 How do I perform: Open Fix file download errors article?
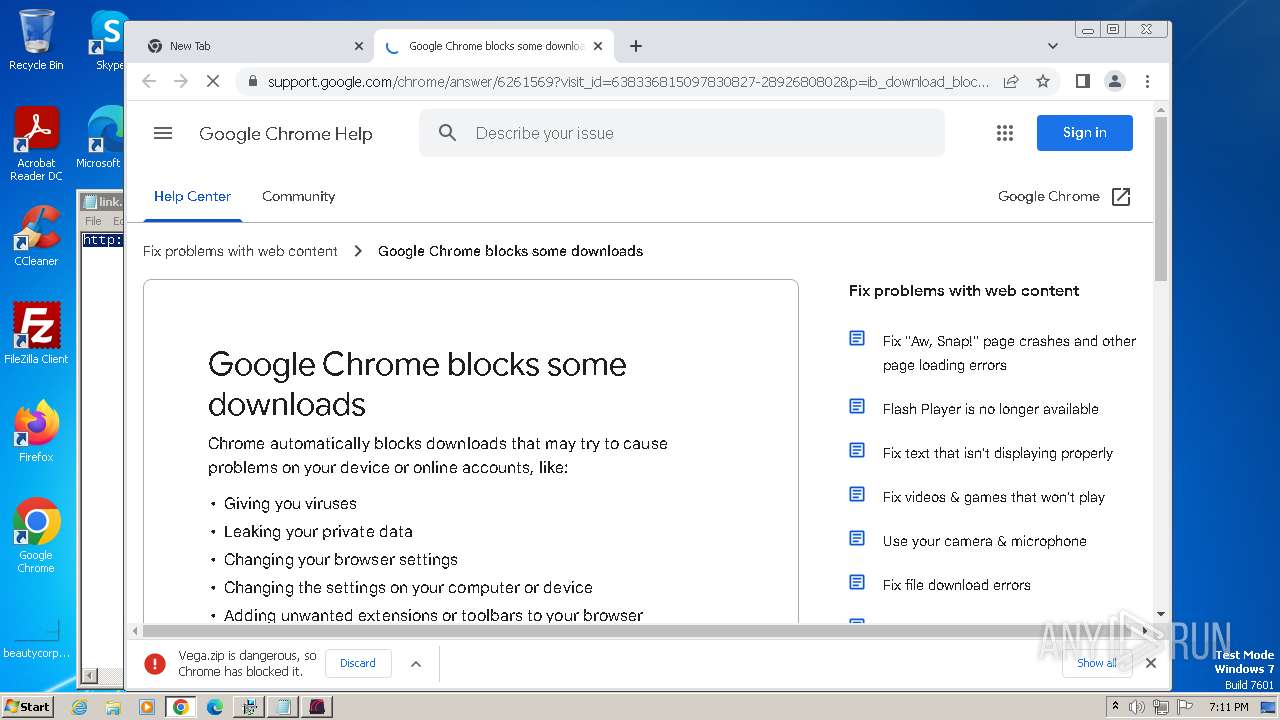pos(956,585)
